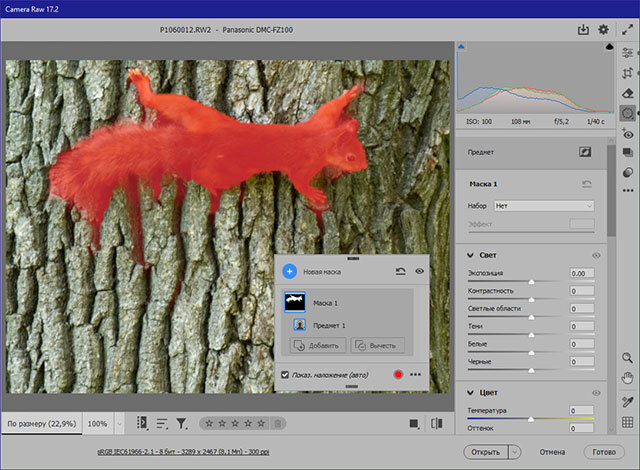This screenshot has width=640, height=470.
Task: Toggle visibility of Свет panel edits
Action: [596, 256]
